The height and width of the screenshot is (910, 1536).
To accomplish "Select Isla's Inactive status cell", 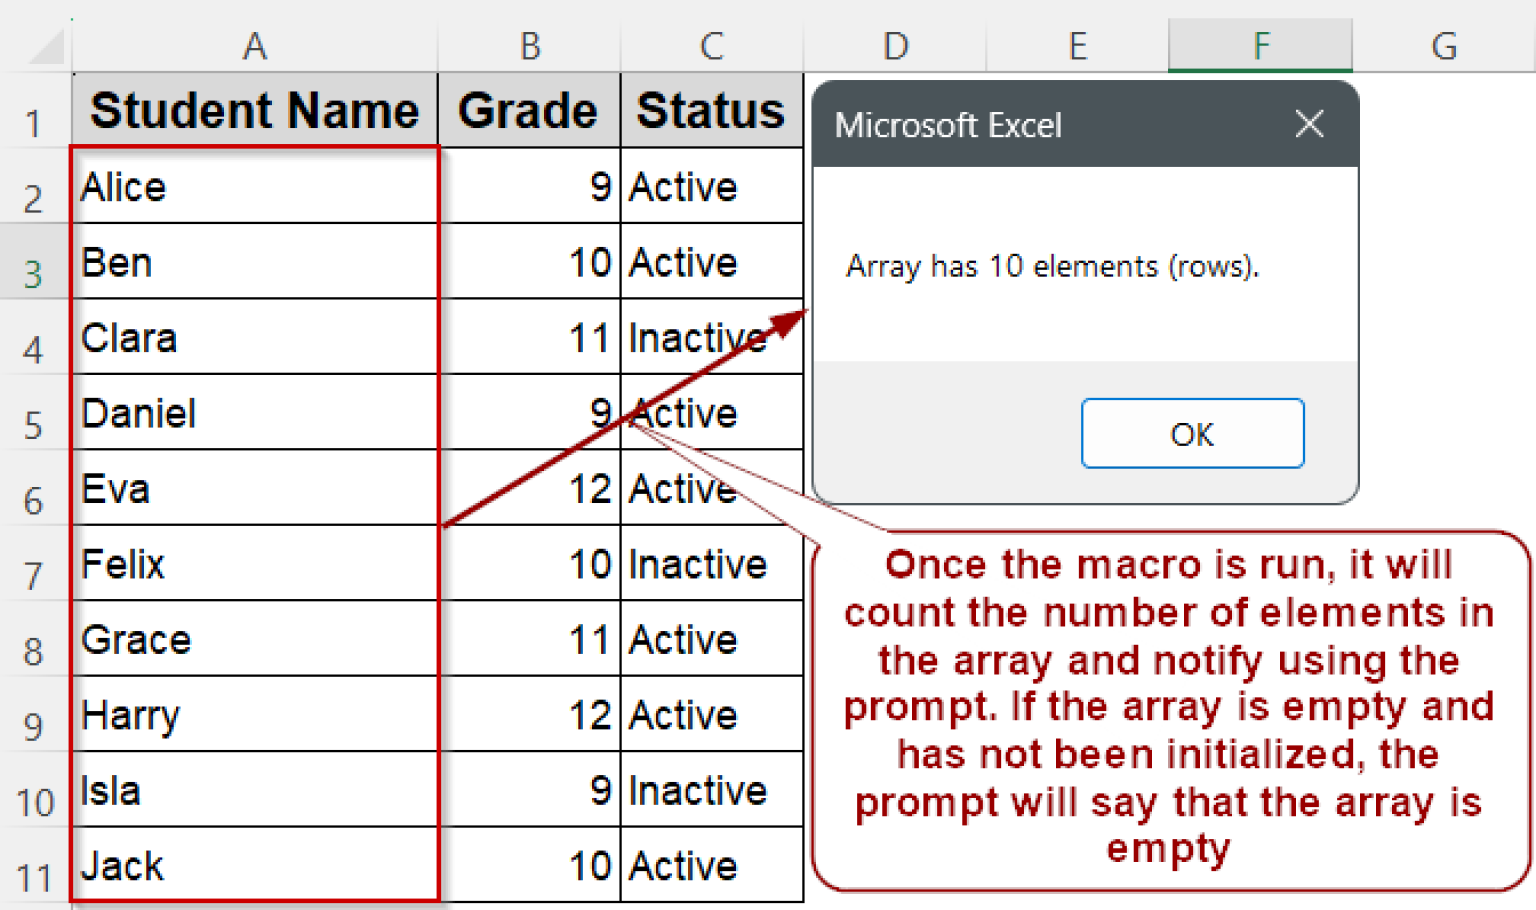I will (711, 790).
